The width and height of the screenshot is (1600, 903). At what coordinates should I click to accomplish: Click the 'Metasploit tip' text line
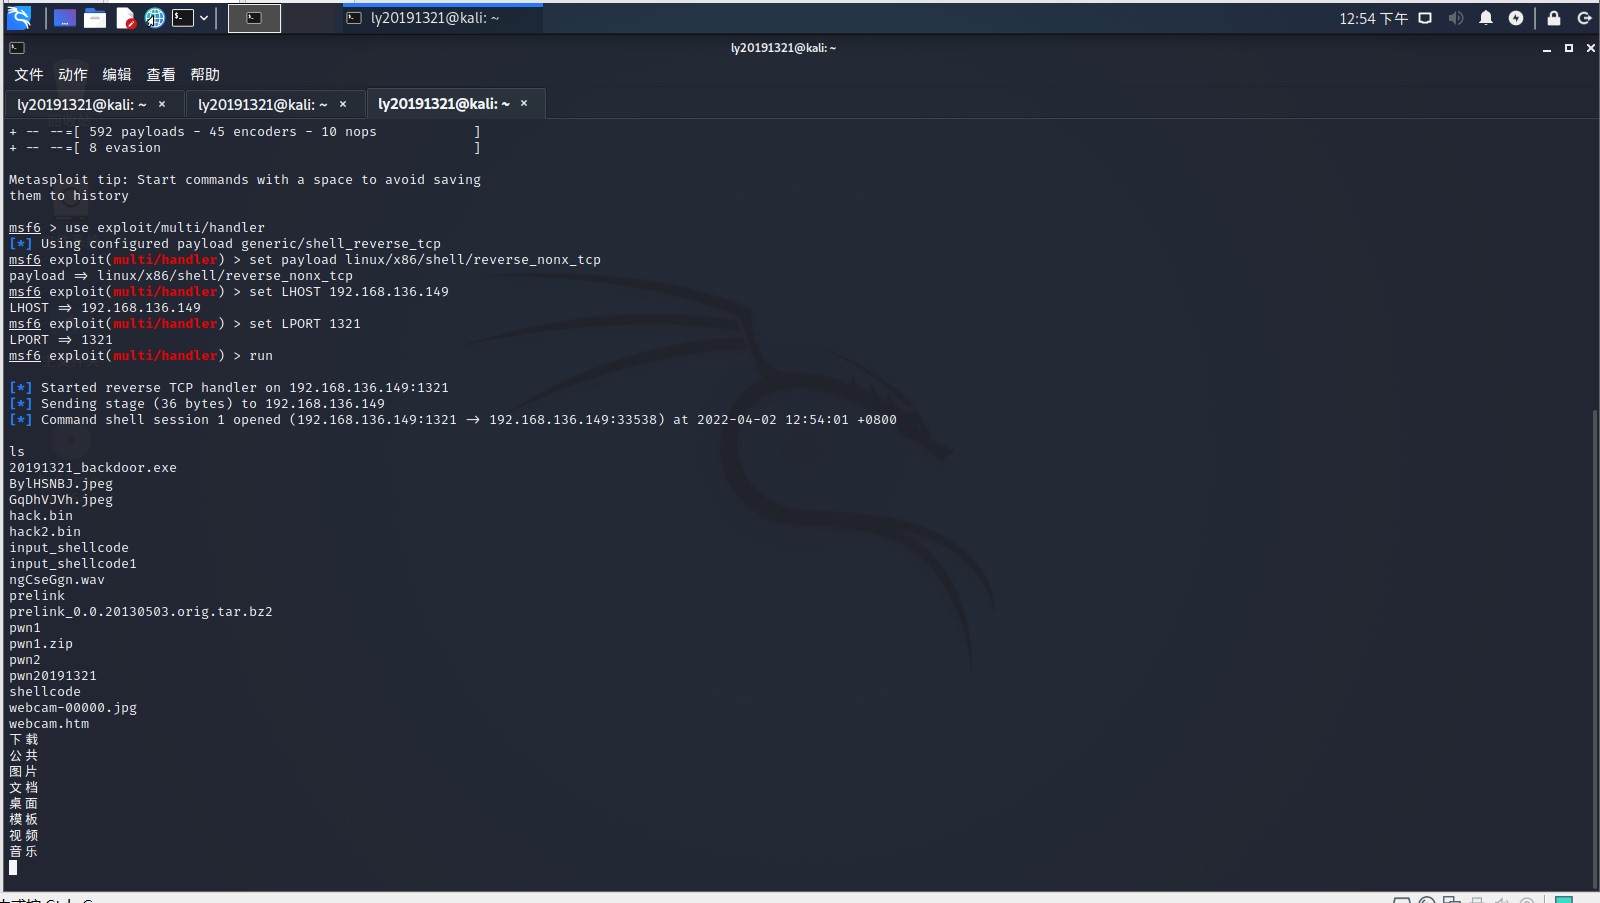pyautogui.click(x=245, y=180)
